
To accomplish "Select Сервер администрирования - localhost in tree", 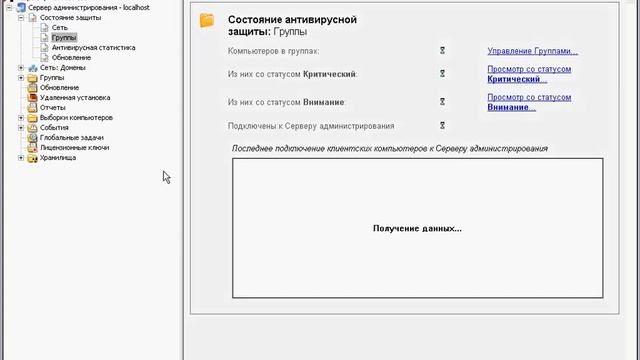I will point(89,8).
